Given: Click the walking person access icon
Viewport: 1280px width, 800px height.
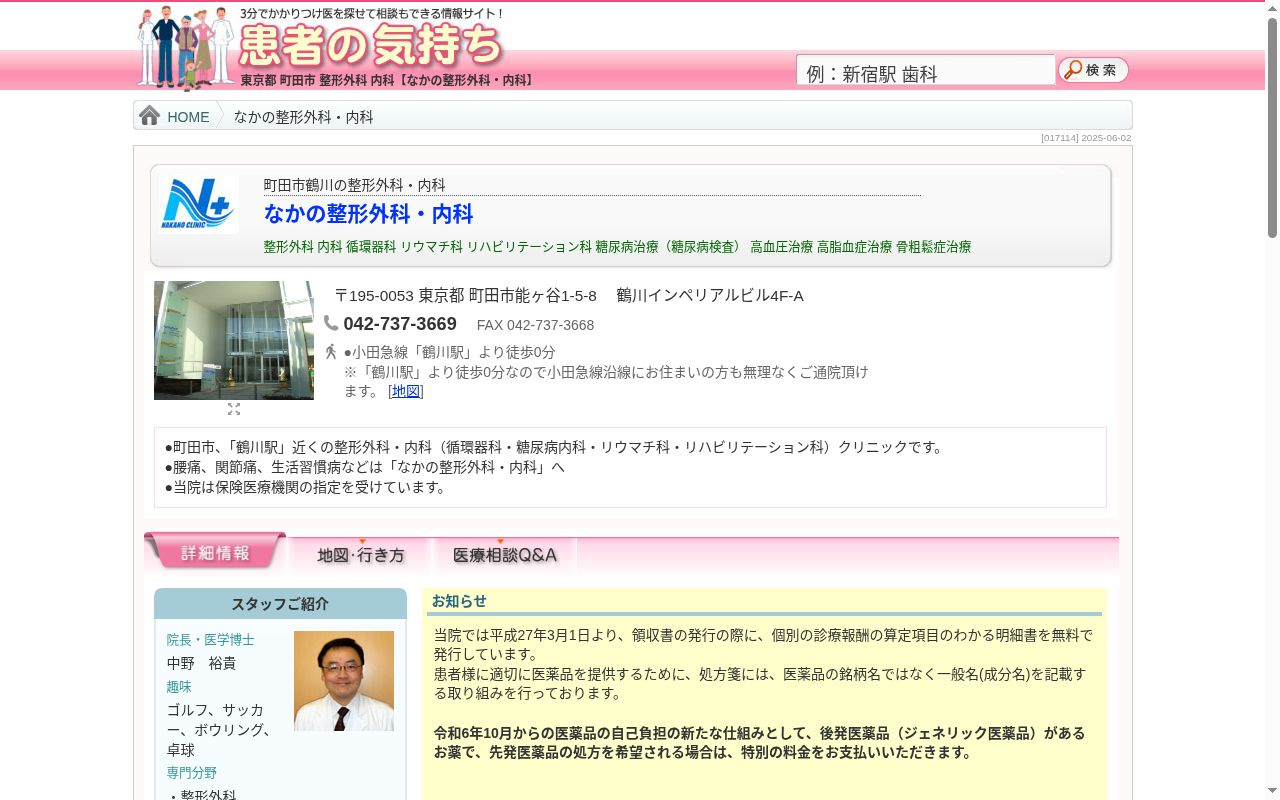Looking at the screenshot, I should coord(331,352).
